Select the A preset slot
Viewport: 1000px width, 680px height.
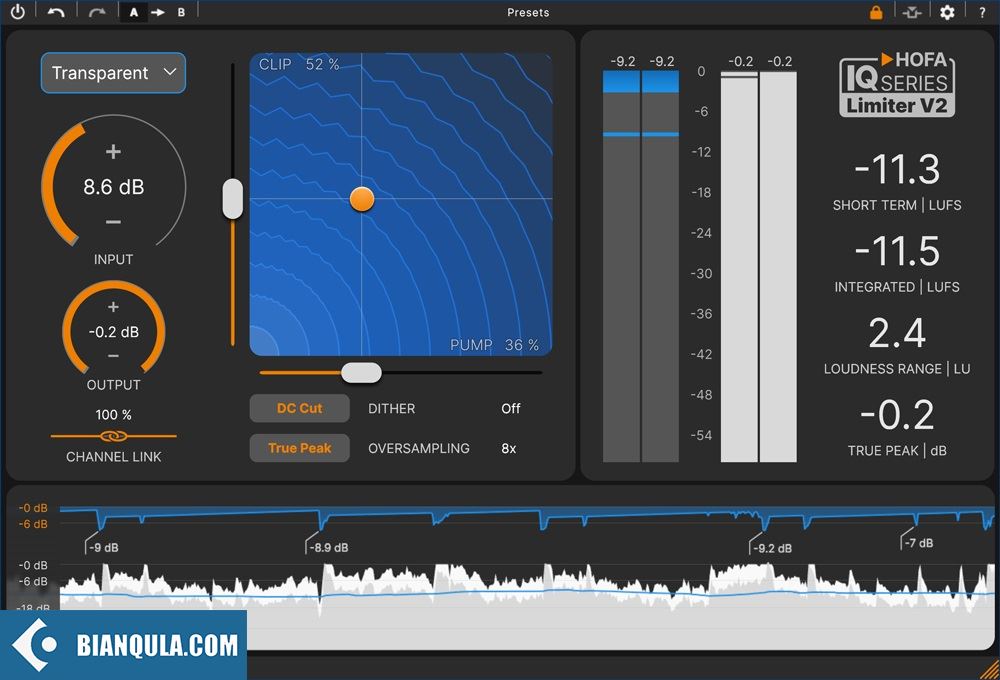click(134, 12)
